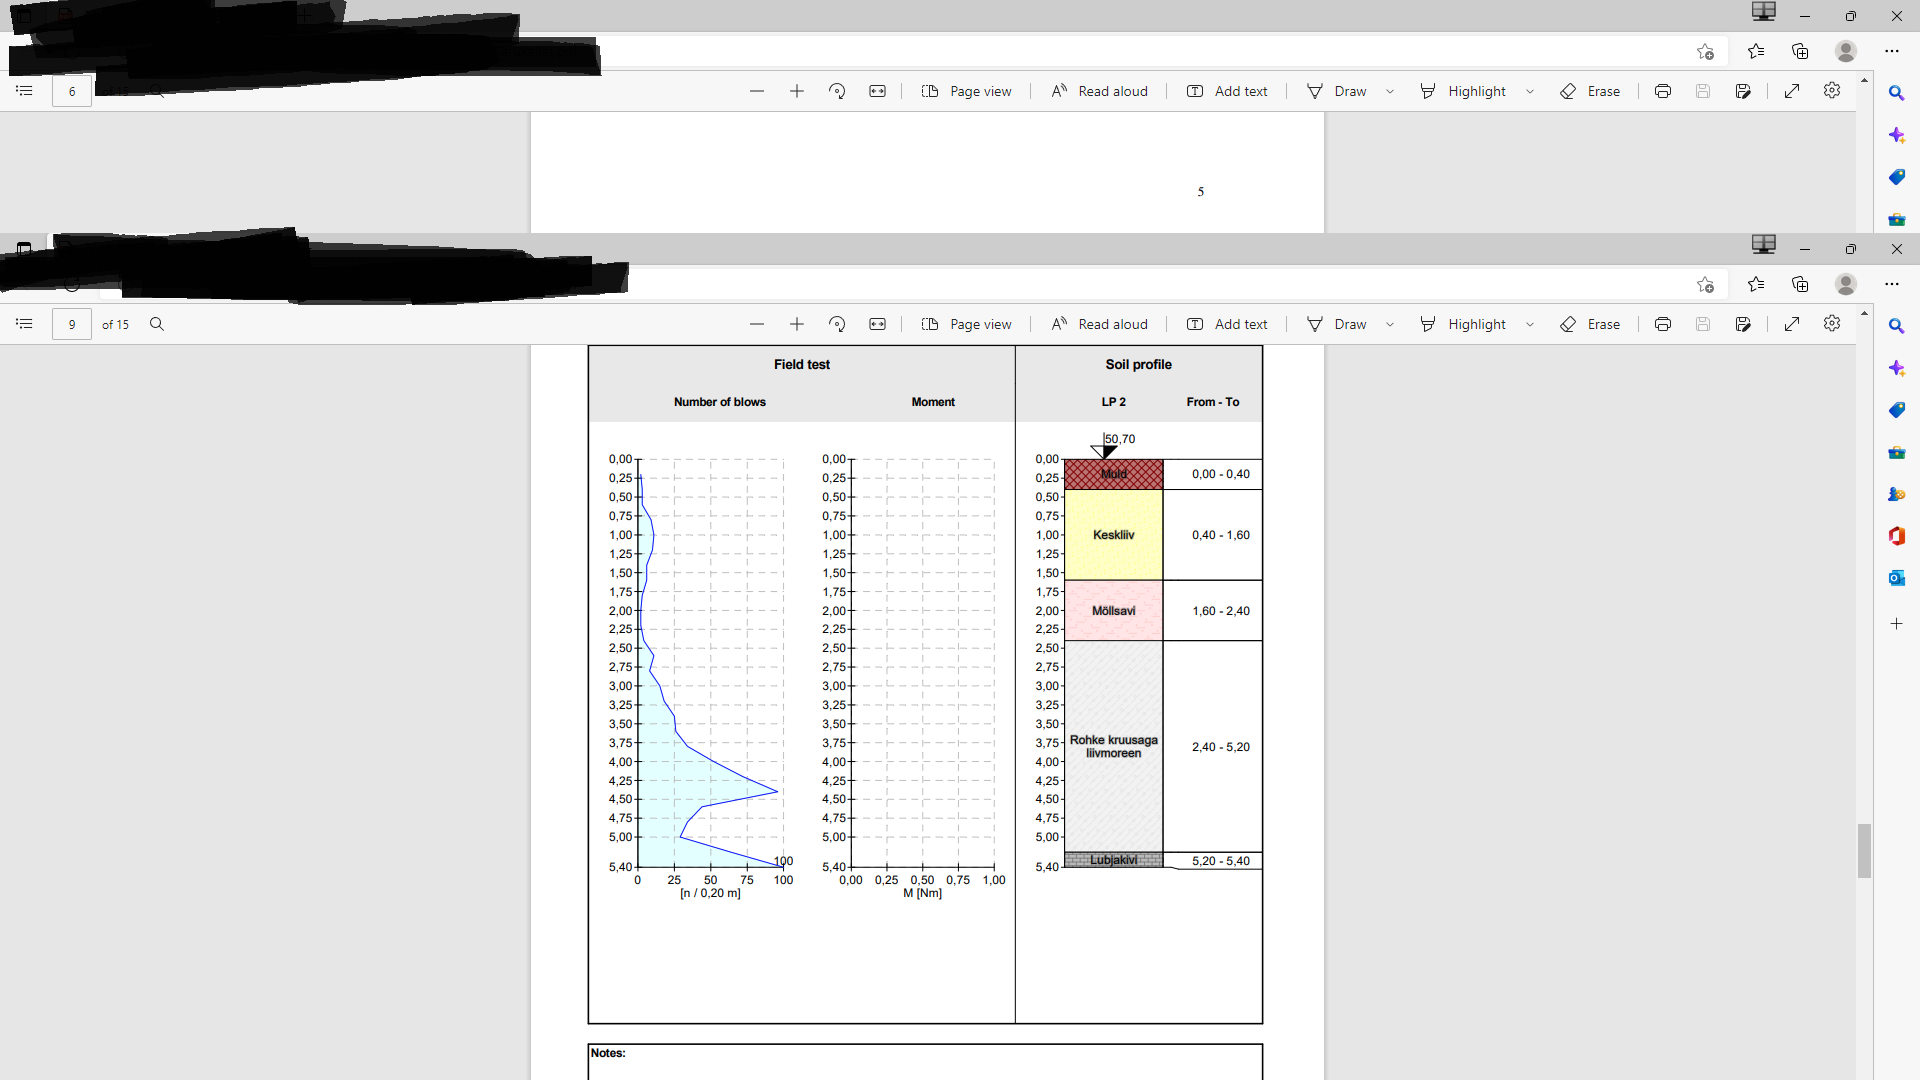Click Highlight in upper PDF toolbar
This screenshot has width=1920, height=1080.
pyautogui.click(x=1463, y=91)
